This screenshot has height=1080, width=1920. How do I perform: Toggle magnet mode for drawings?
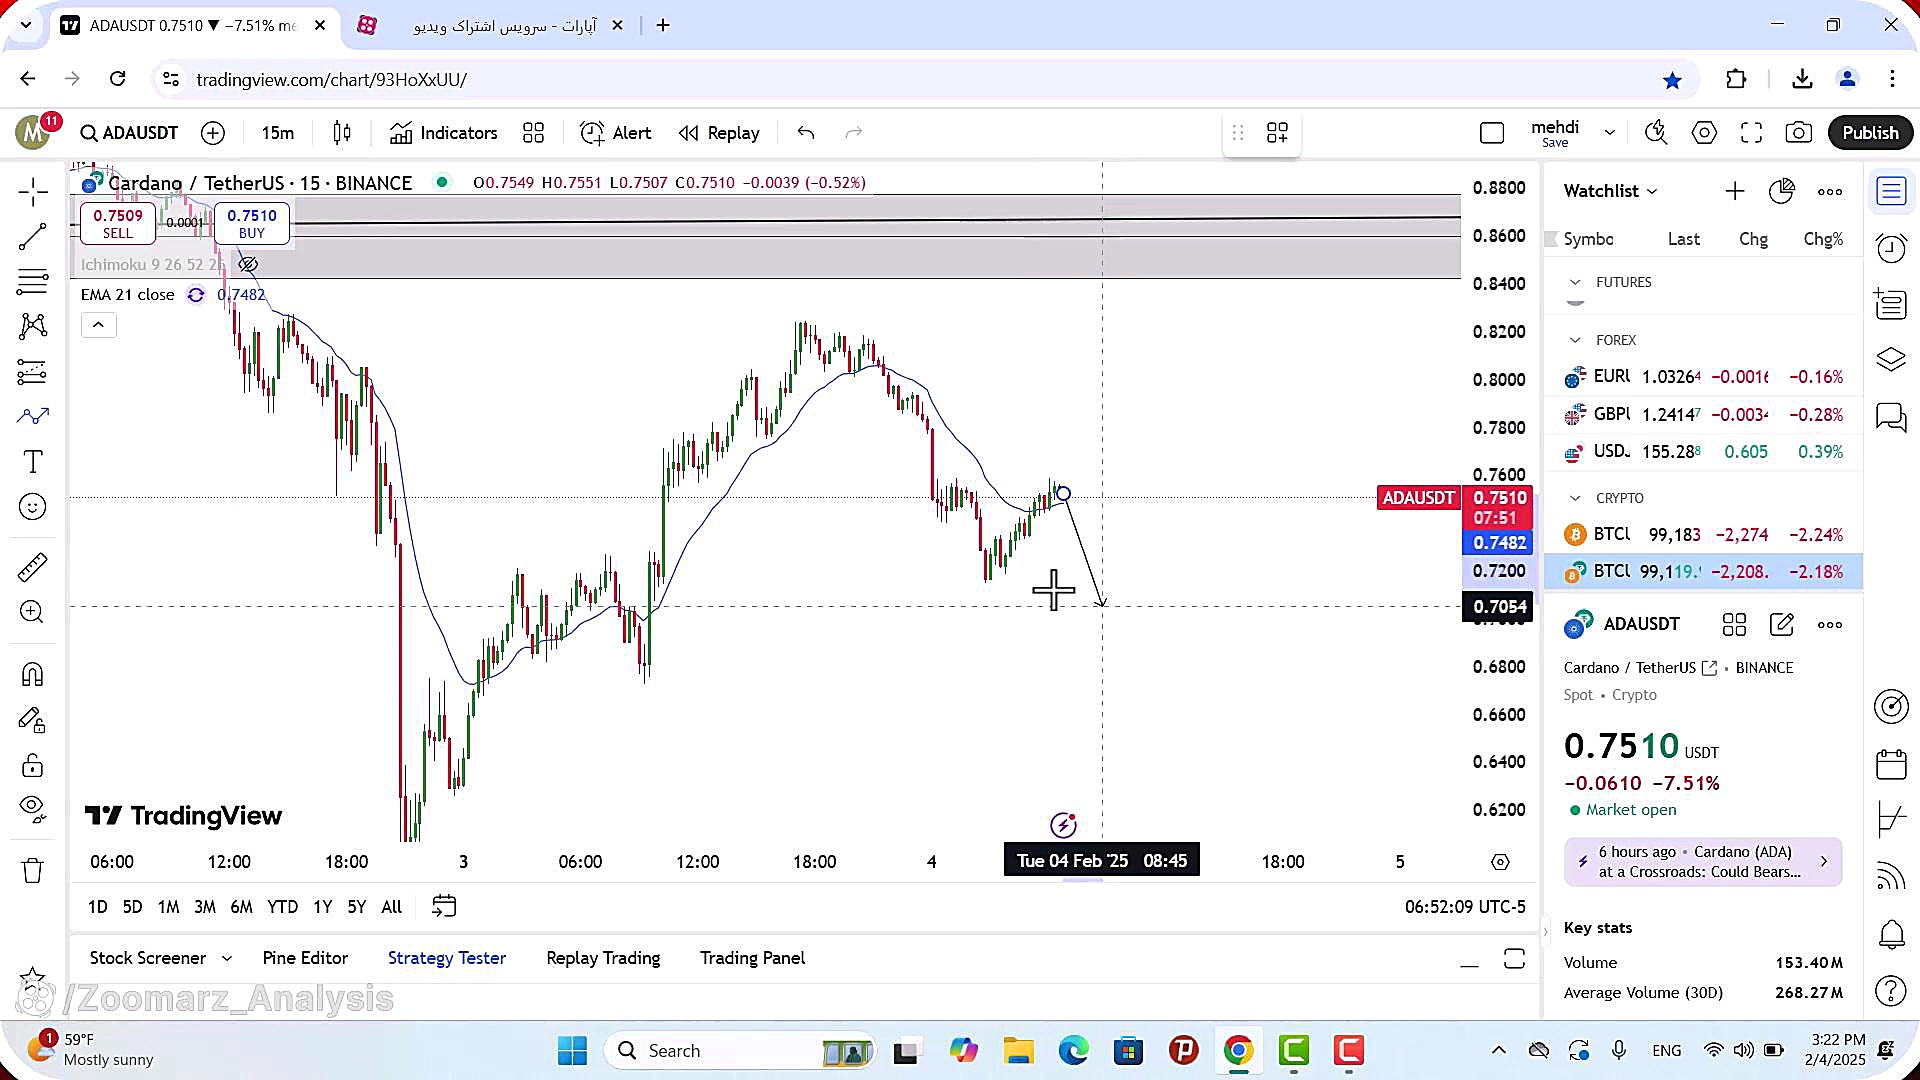[32, 675]
